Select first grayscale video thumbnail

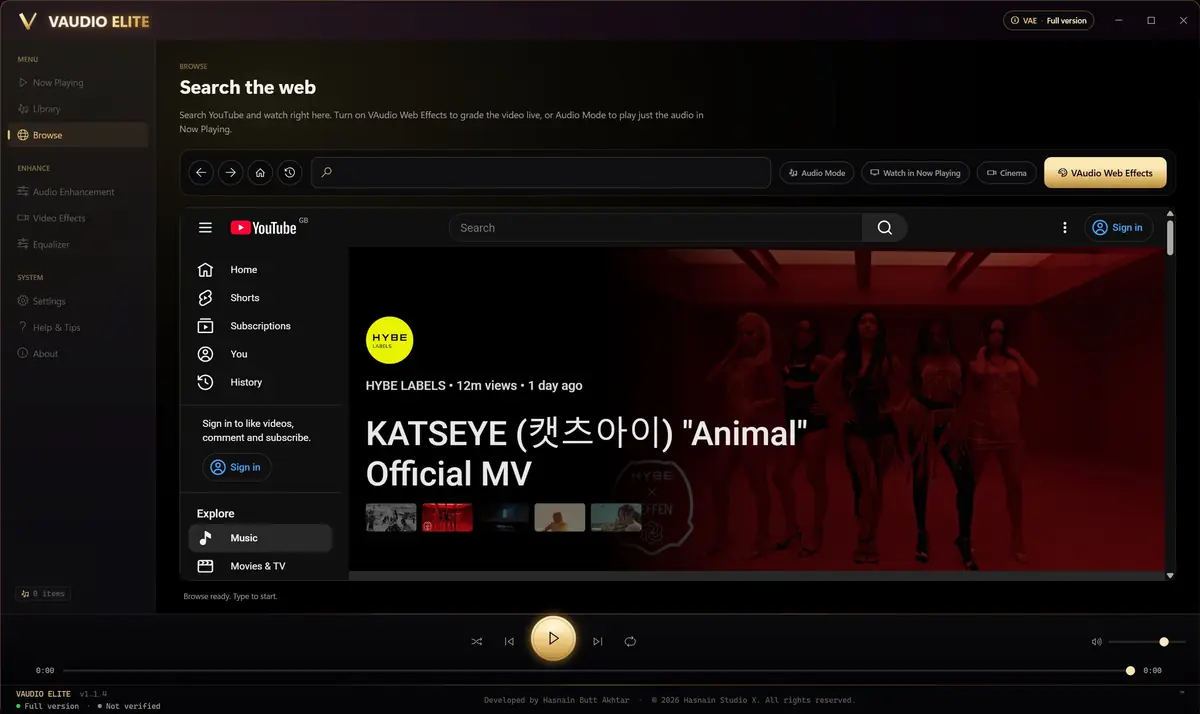391,517
